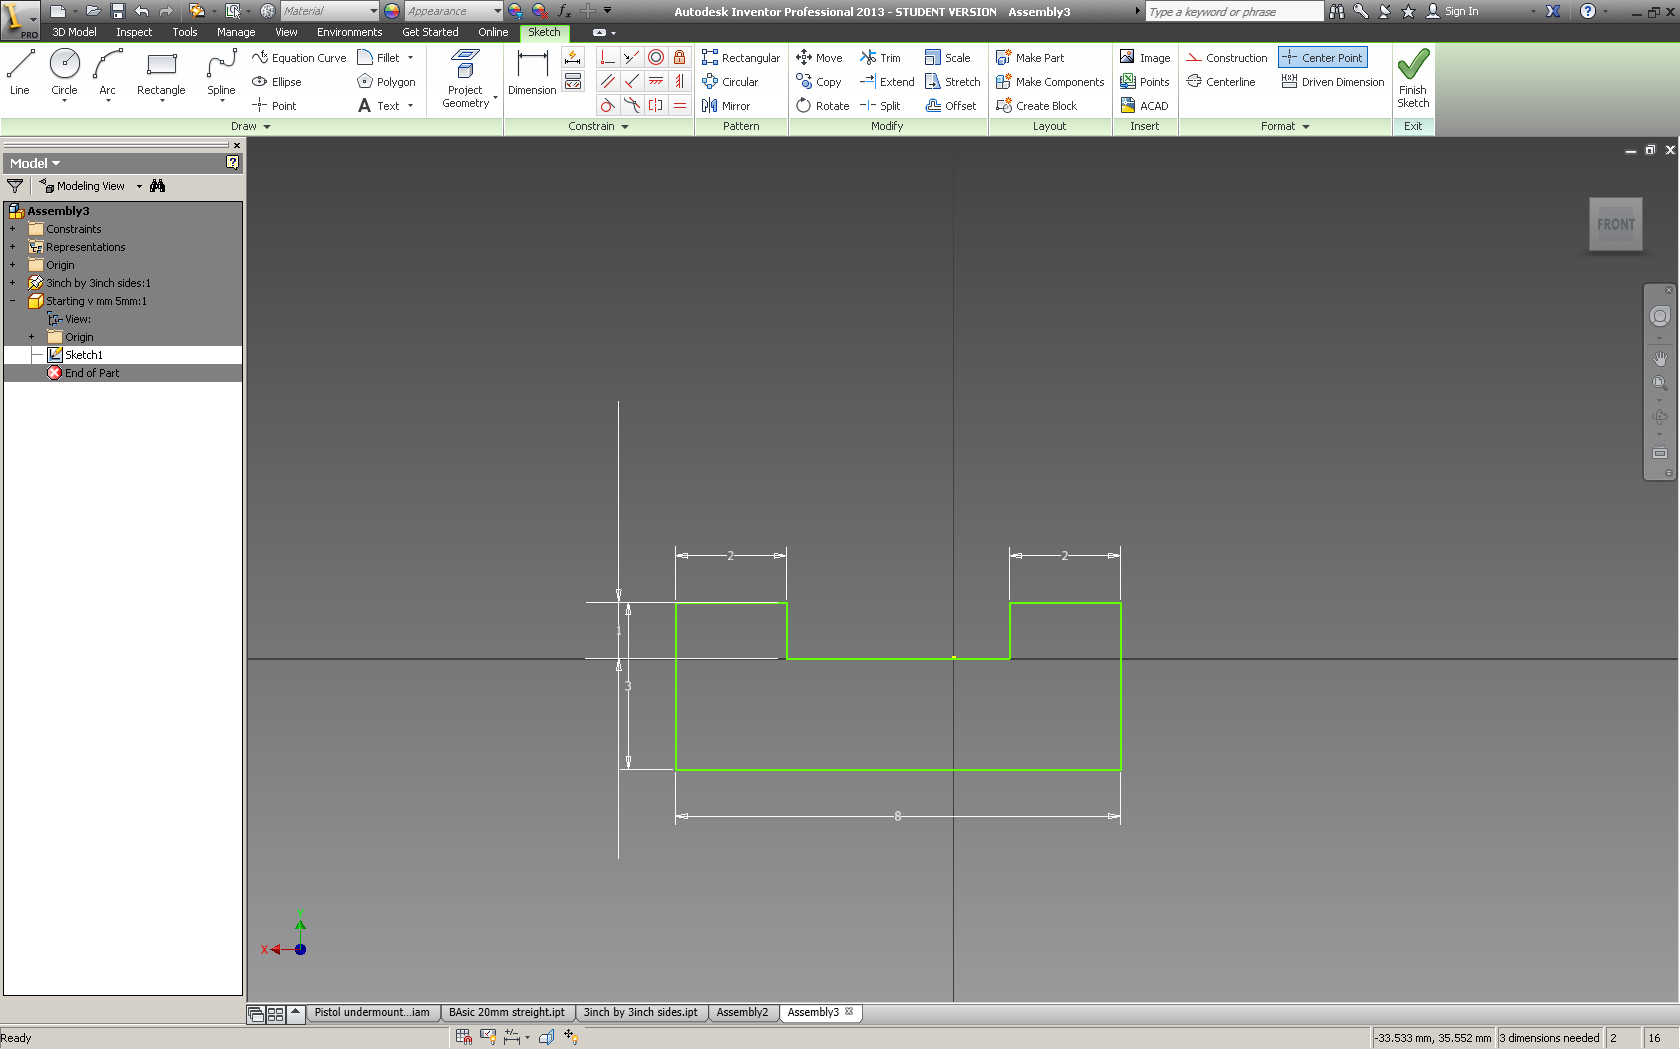The height and width of the screenshot is (1050, 1680).
Task: Open the Draw panel dropdown
Action: [251, 126]
